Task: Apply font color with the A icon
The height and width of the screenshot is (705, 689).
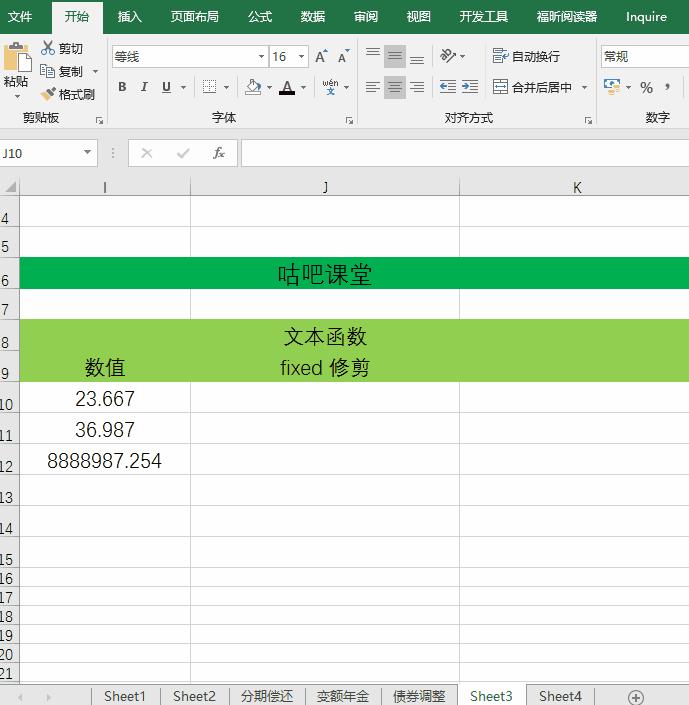Action: coord(287,87)
